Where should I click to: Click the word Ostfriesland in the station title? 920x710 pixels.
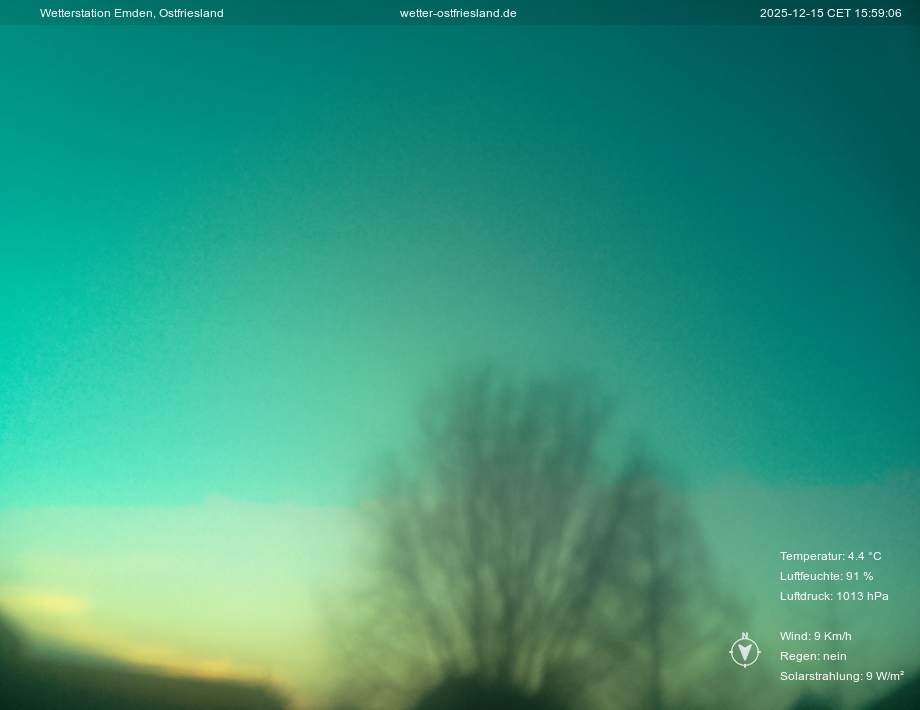tap(191, 13)
